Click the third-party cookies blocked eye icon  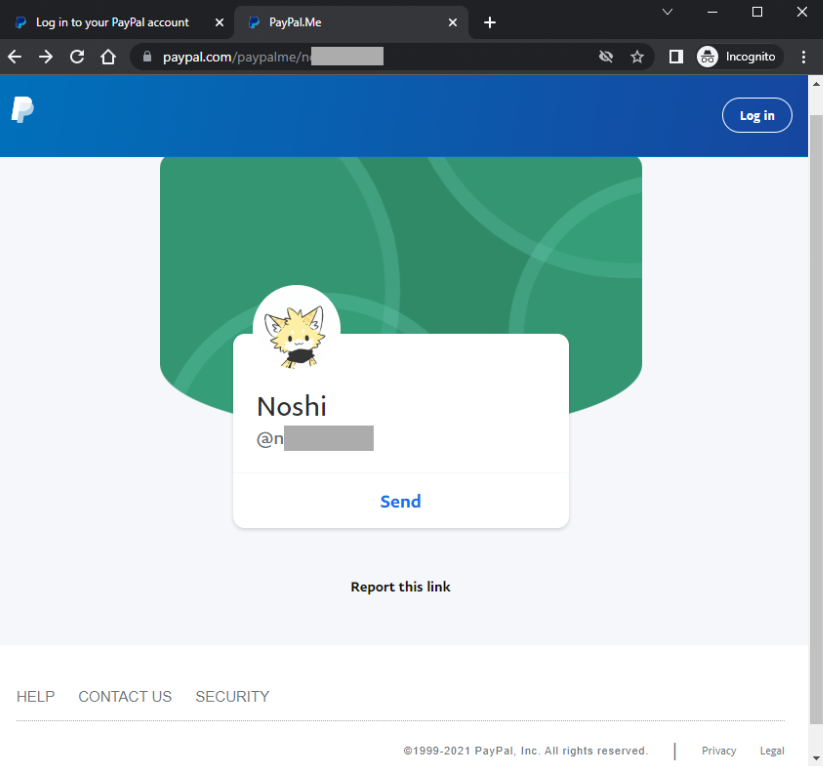coord(606,57)
